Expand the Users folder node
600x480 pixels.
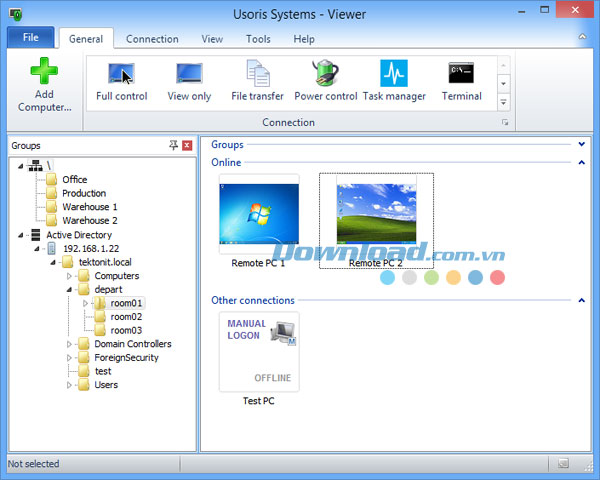[x=69, y=385]
